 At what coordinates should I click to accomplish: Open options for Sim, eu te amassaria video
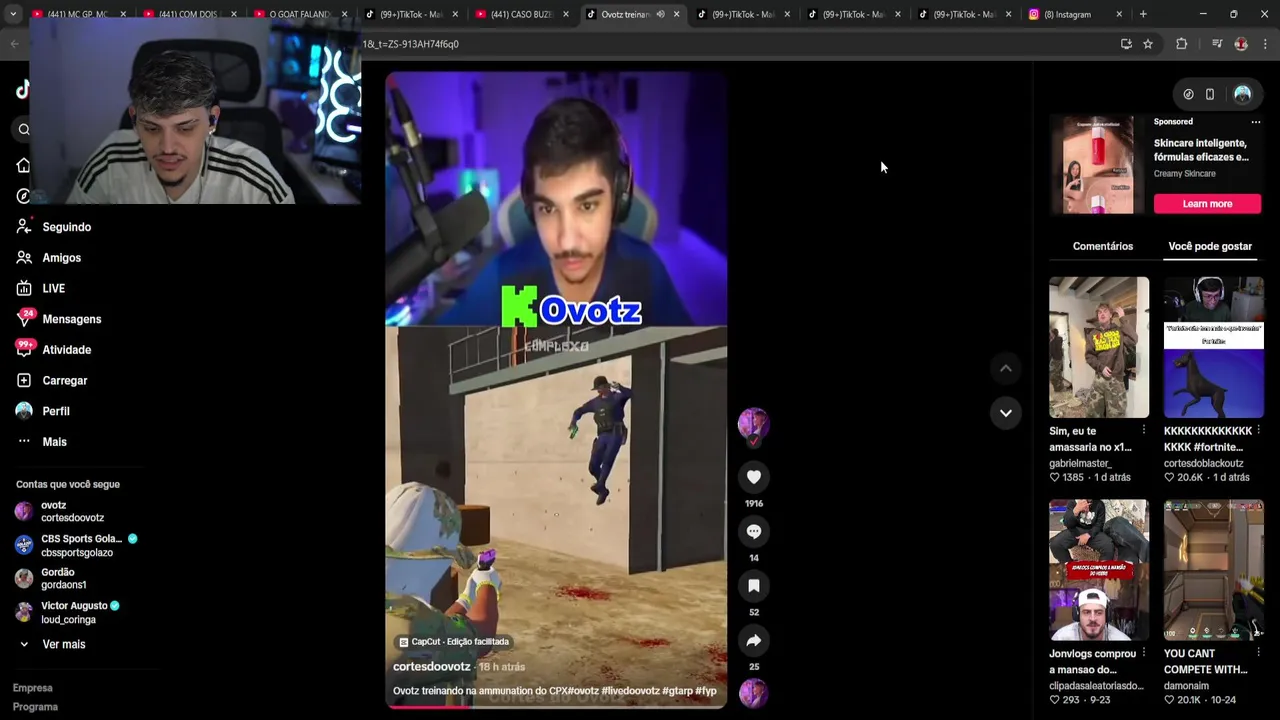[x=1144, y=431]
